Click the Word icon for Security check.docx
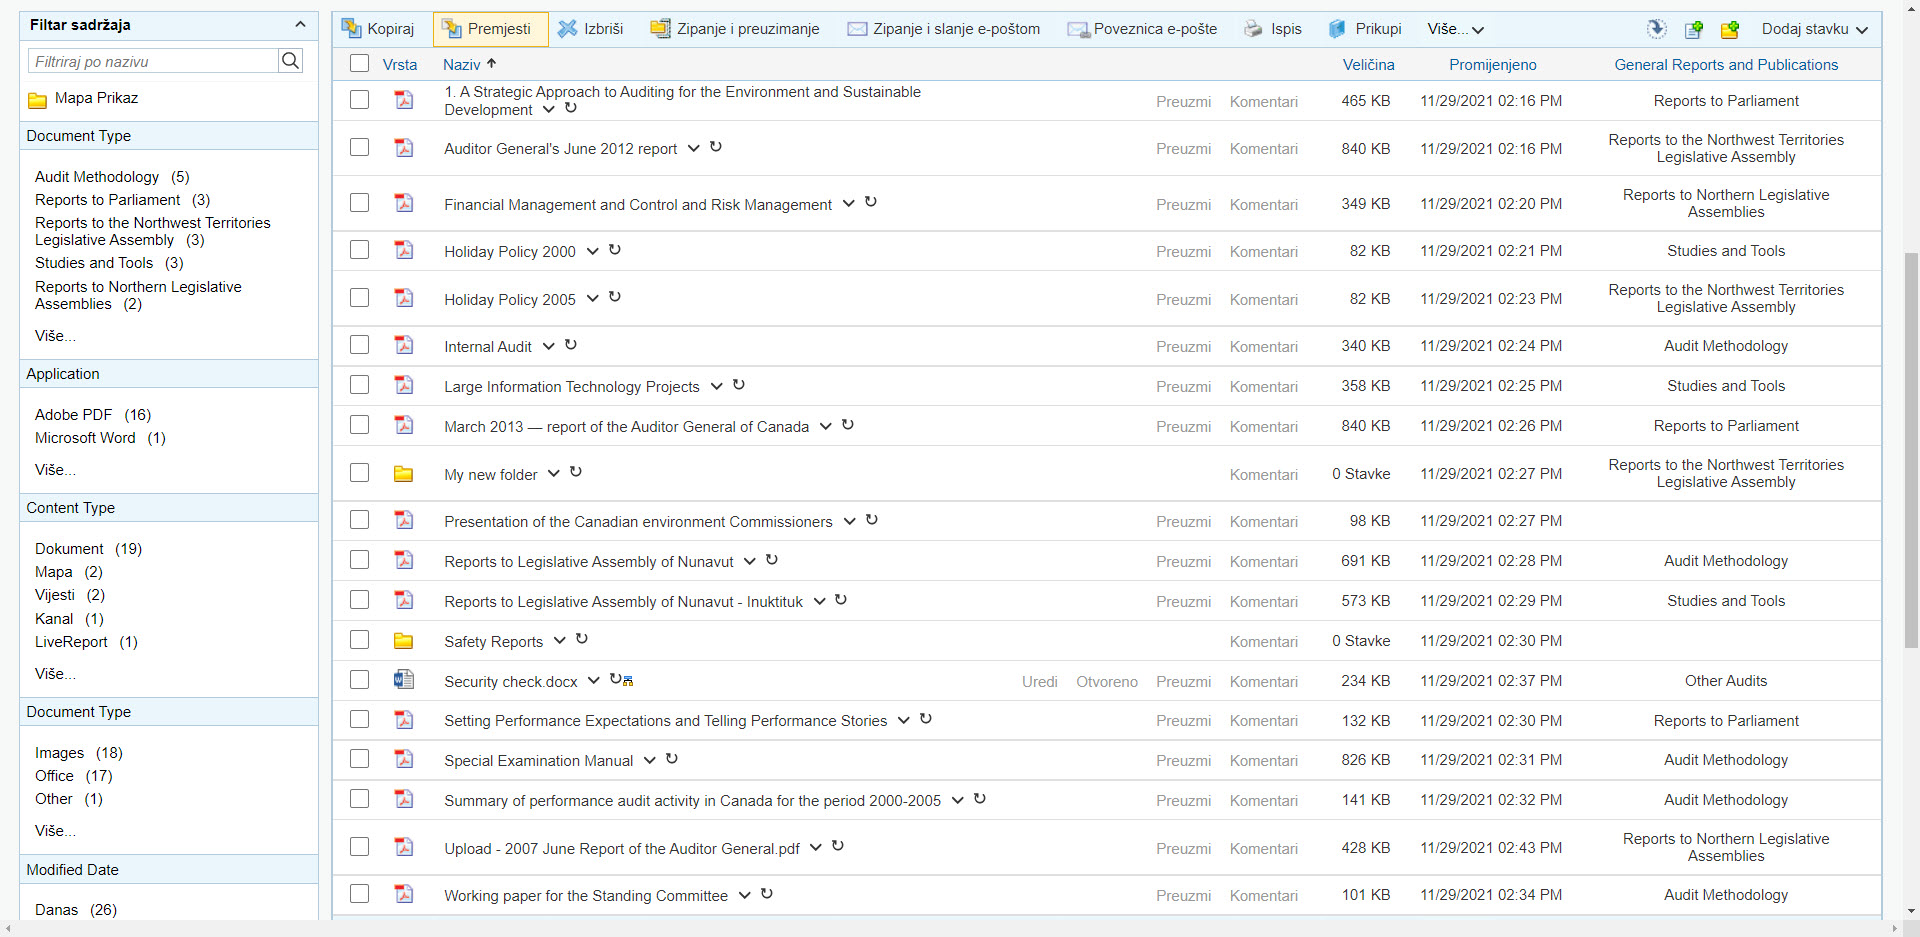This screenshot has height=937, width=1920. point(403,680)
